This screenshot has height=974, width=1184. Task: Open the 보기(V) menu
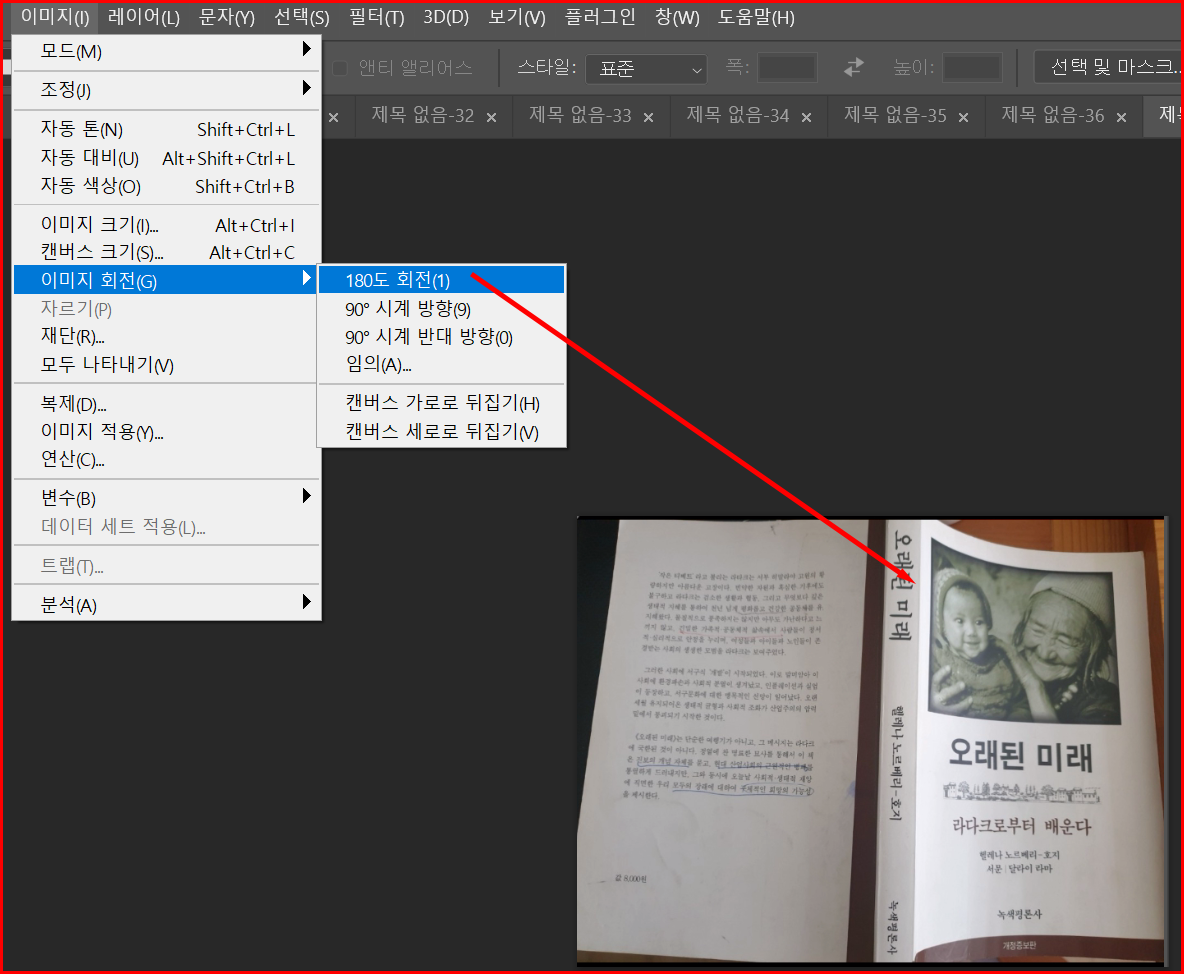[516, 17]
